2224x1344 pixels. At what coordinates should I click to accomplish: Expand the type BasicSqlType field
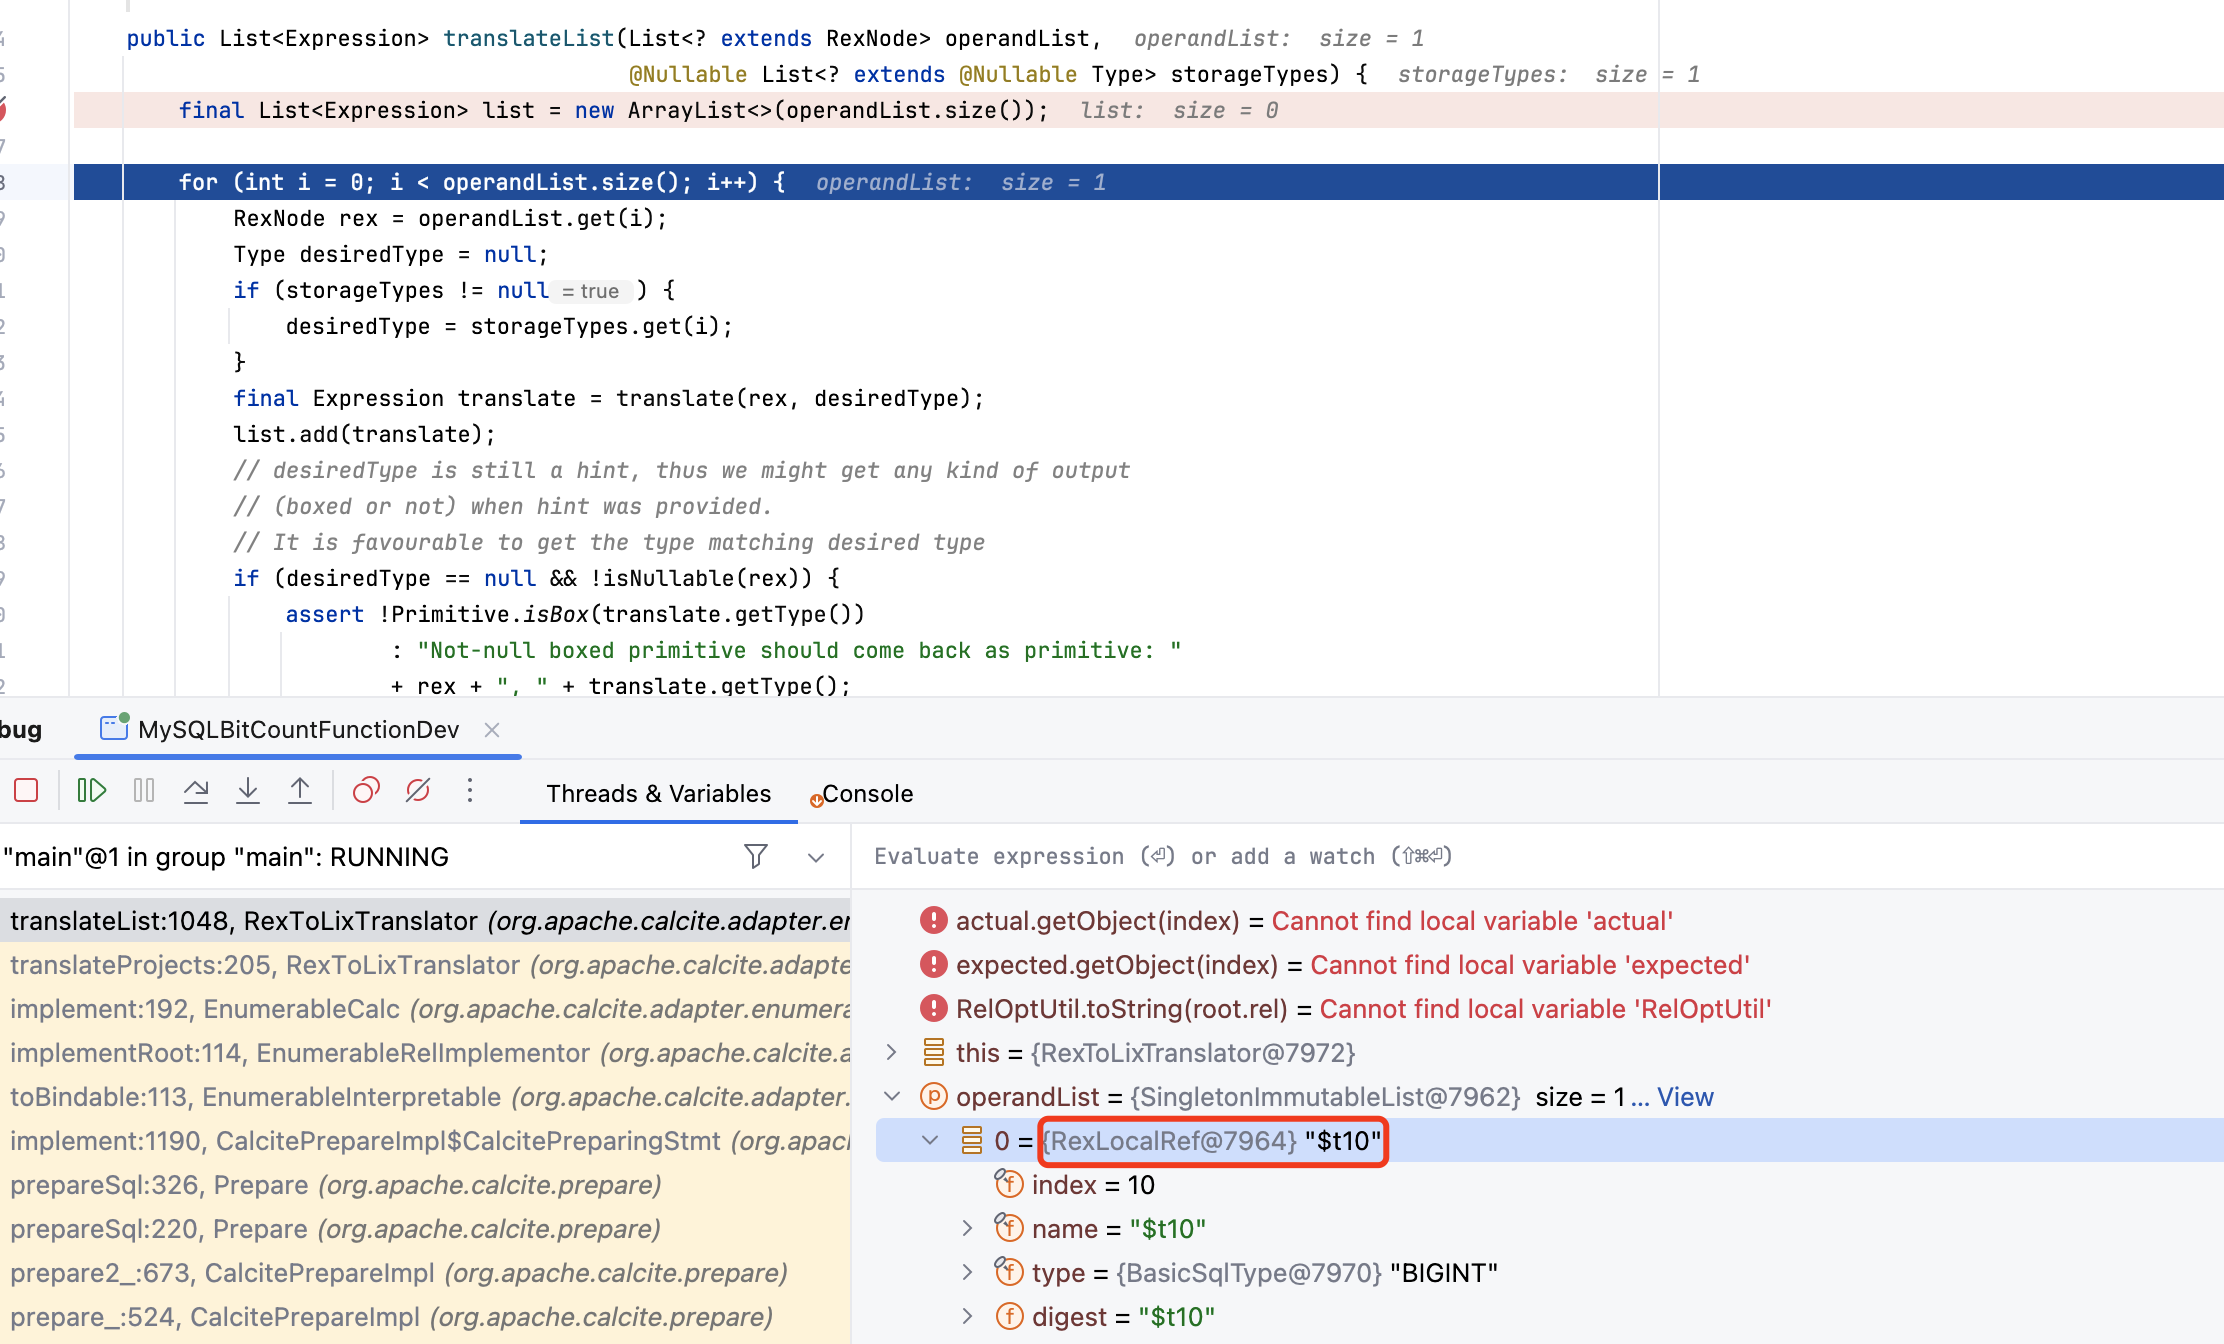tap(967, 1272)
